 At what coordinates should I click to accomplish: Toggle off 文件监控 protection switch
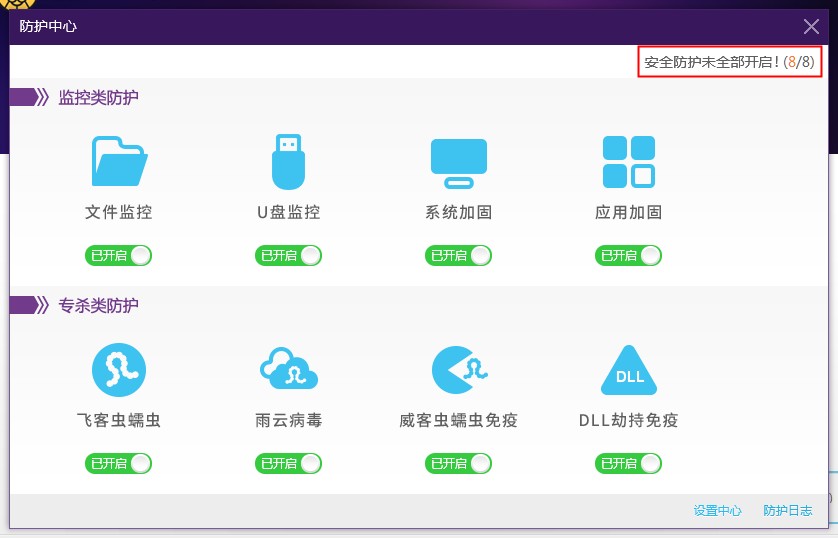tap(119, 255)
